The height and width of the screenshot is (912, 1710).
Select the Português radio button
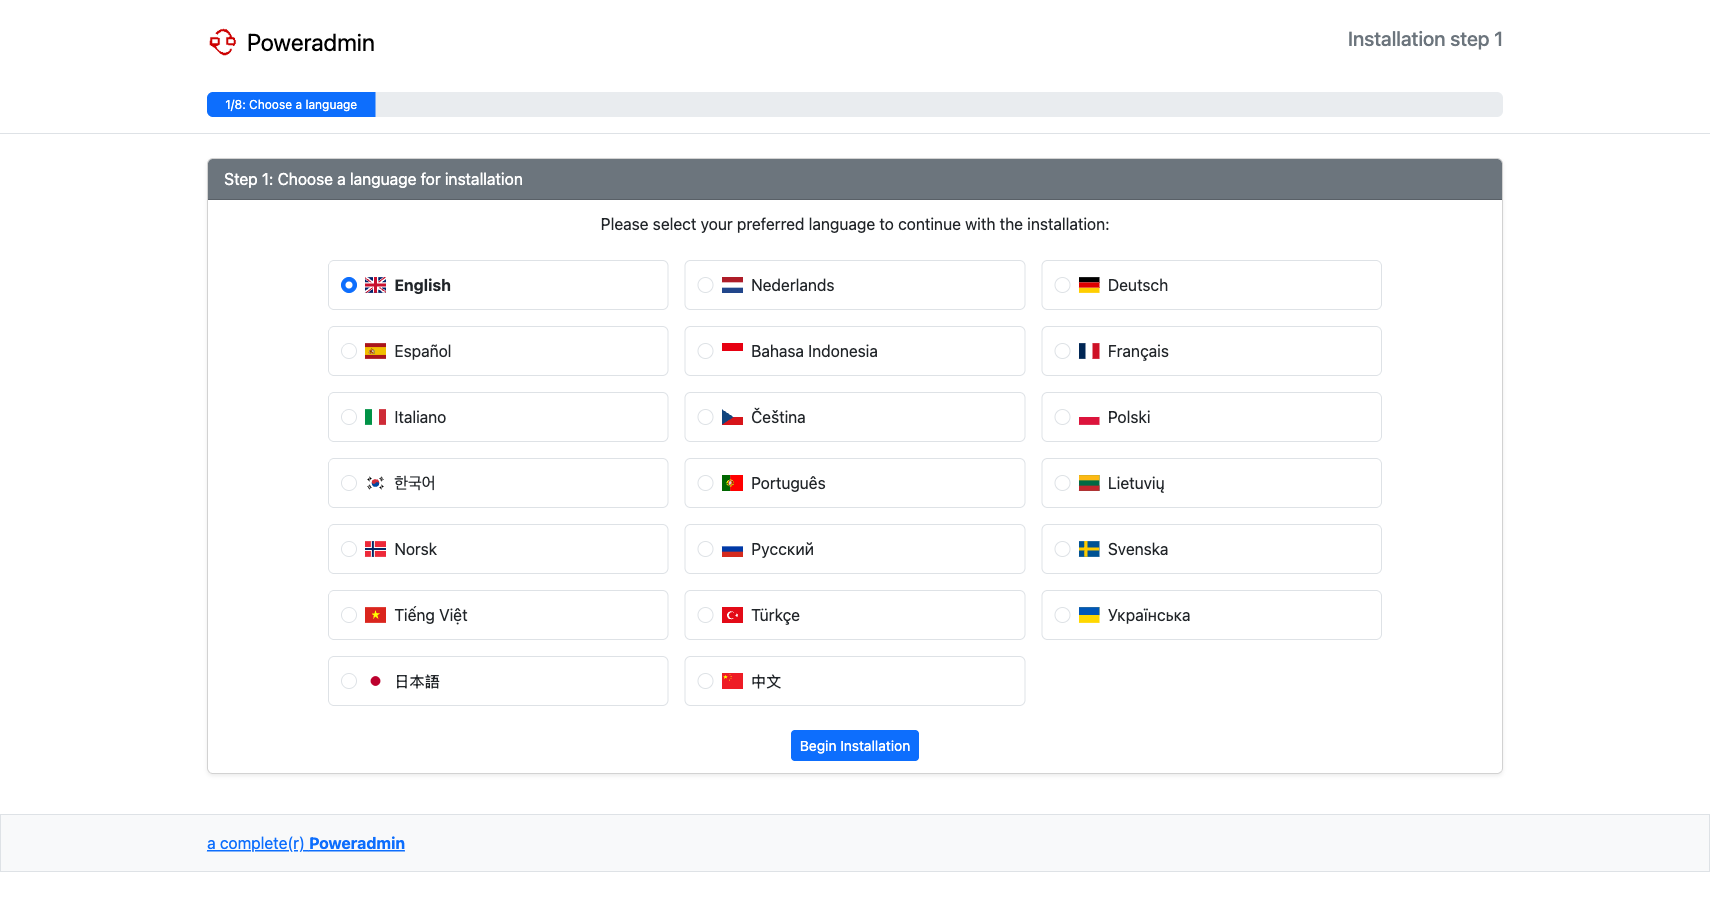pyautogui.click(x=706, y=483)
